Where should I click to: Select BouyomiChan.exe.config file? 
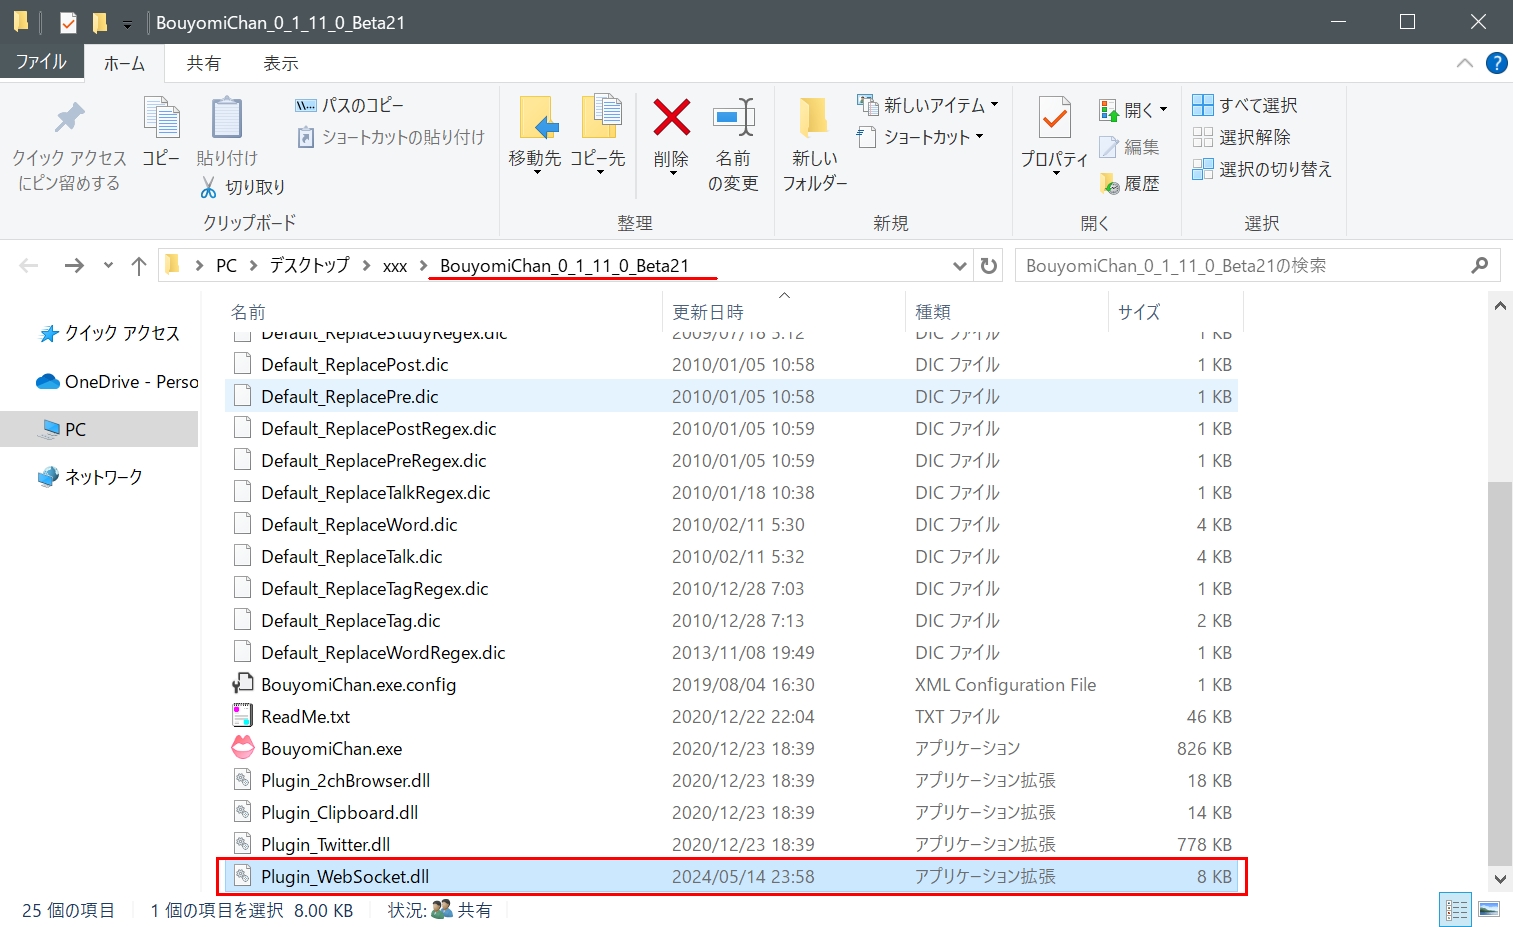732,684
